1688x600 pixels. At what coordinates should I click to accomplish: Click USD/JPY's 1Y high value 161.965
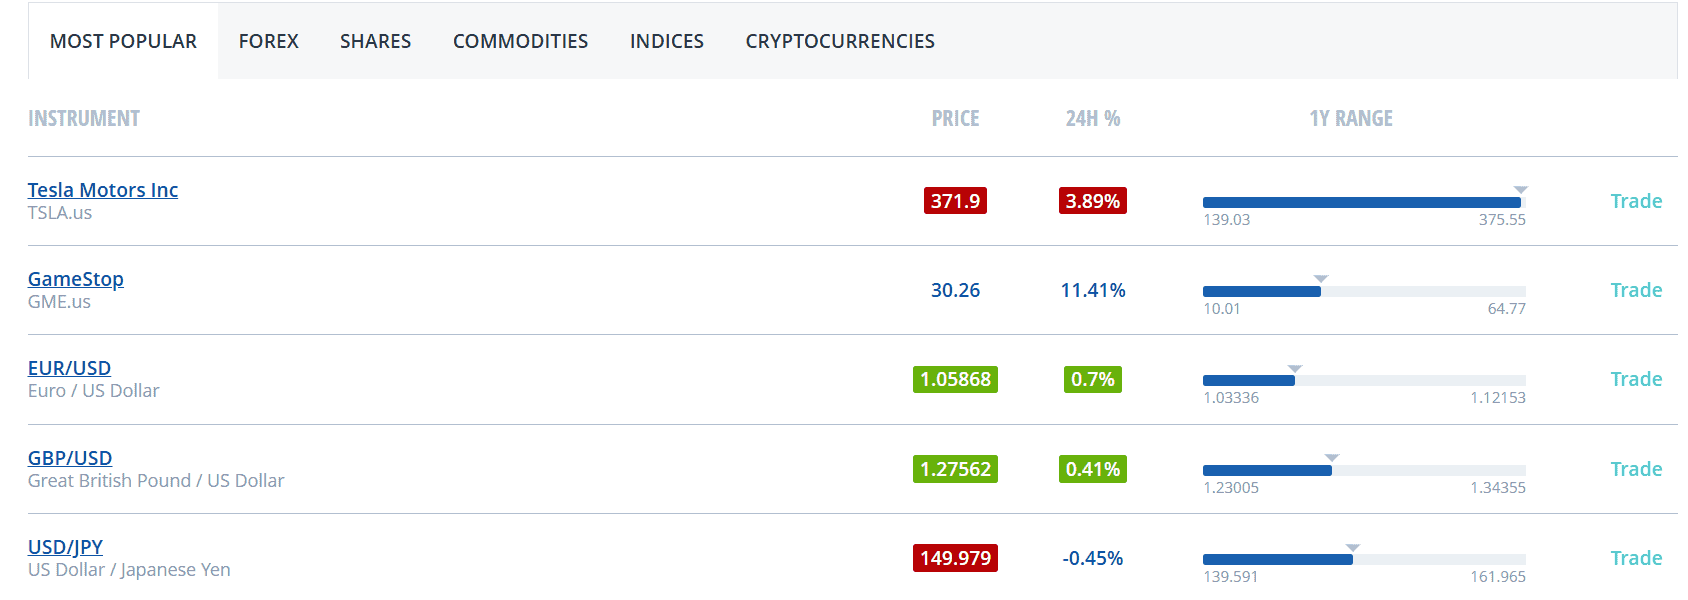pos(1498,577)
